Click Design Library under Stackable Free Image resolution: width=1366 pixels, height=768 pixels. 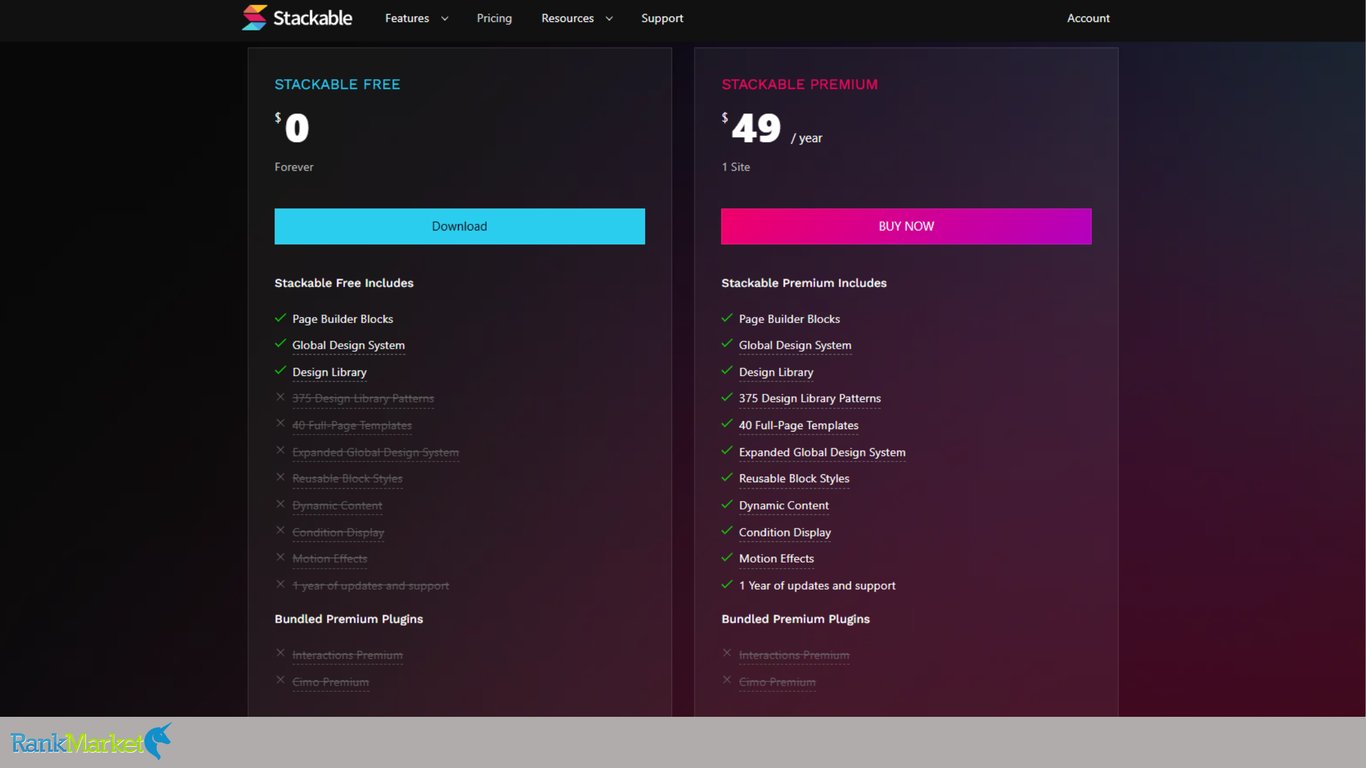[329, 372]
